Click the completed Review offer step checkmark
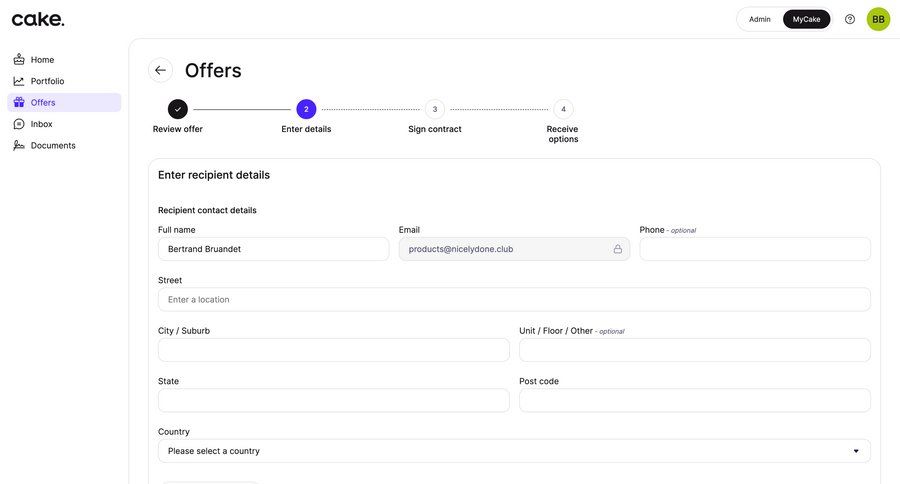 [178, 109]
